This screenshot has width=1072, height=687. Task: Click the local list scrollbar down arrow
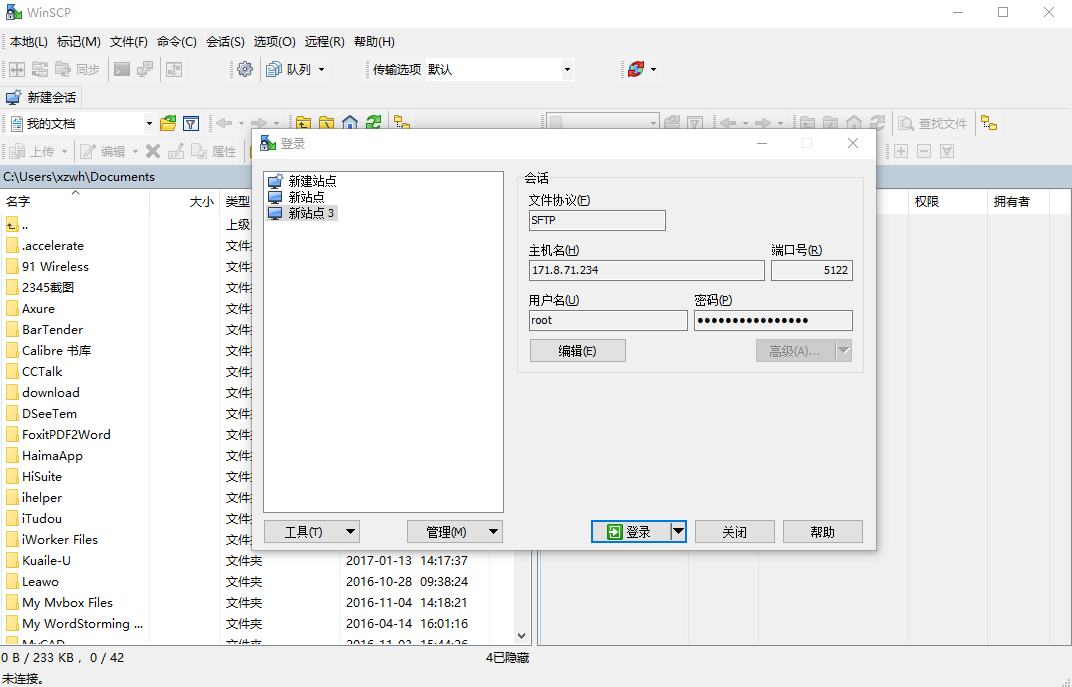(522, 636)
